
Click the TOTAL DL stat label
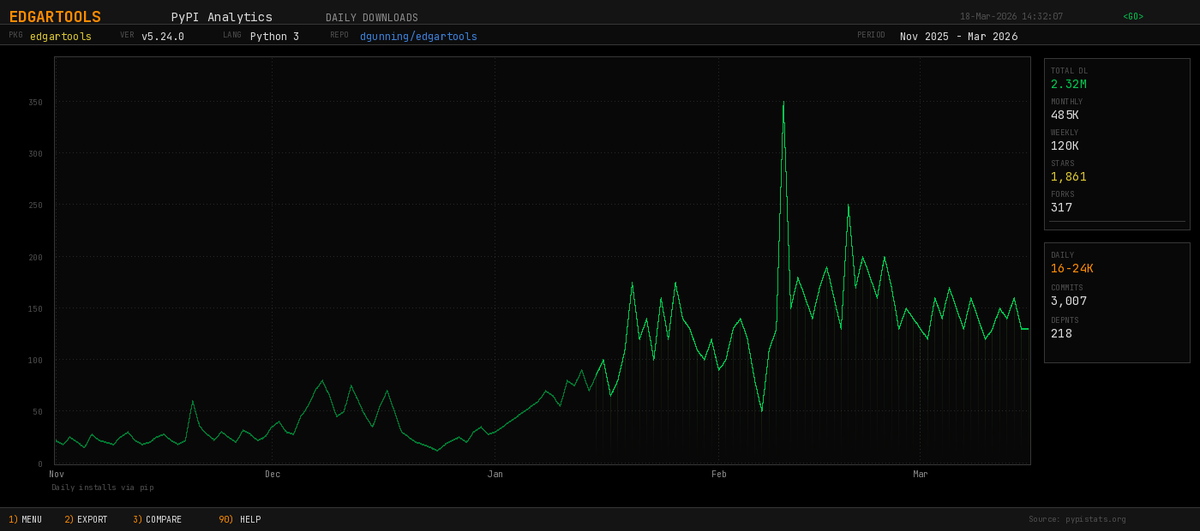1067,71
